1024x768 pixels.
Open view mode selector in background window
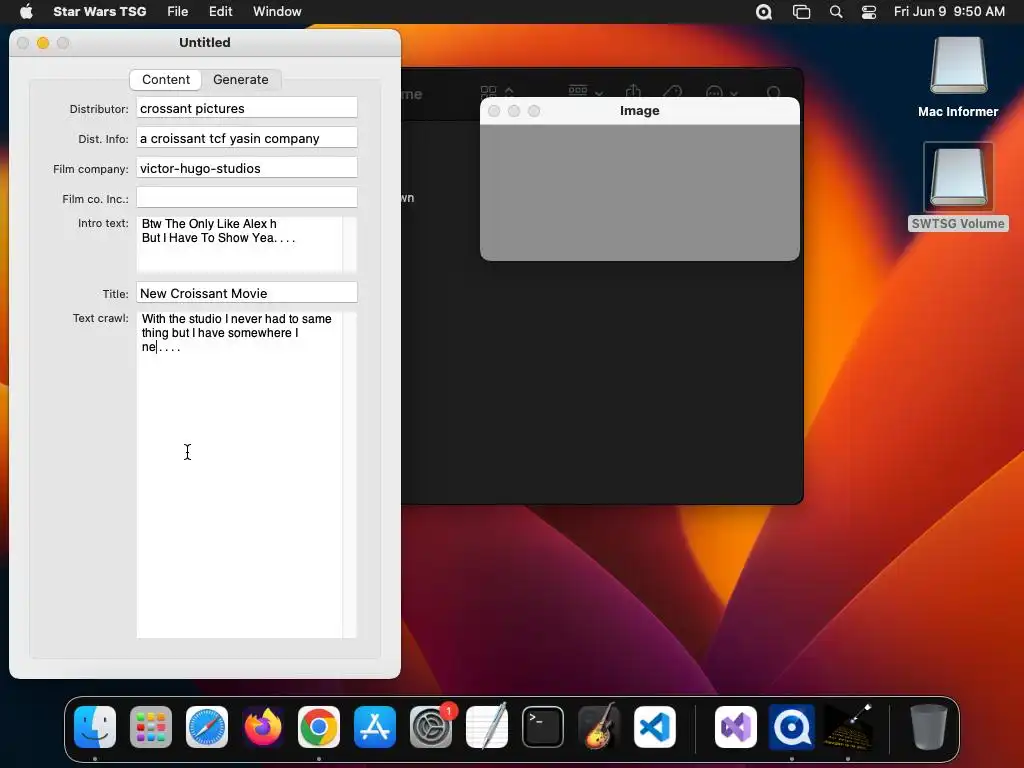(496, 92)
